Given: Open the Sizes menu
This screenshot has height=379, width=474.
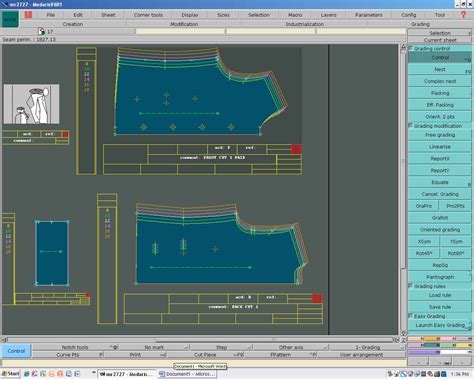Looking at the screenshot, I should point(223,15).
